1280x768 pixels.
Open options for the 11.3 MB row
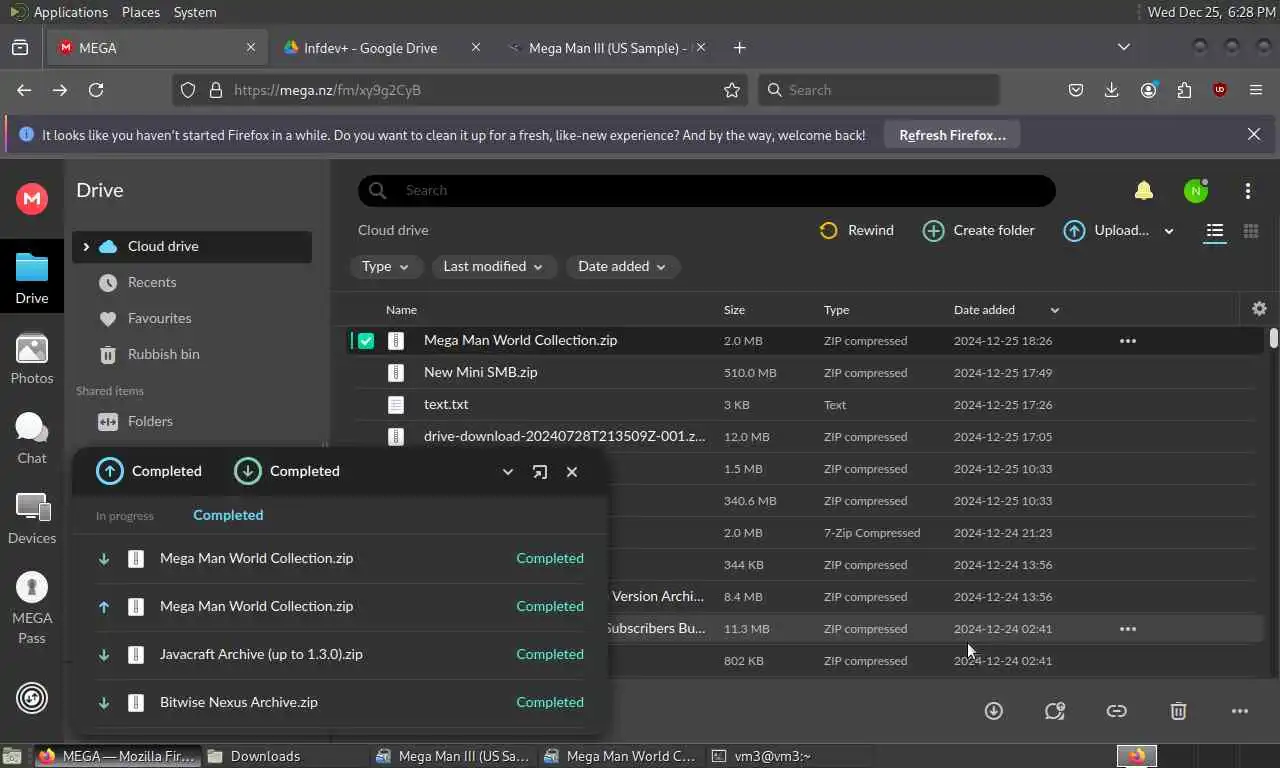(1128, 629)
